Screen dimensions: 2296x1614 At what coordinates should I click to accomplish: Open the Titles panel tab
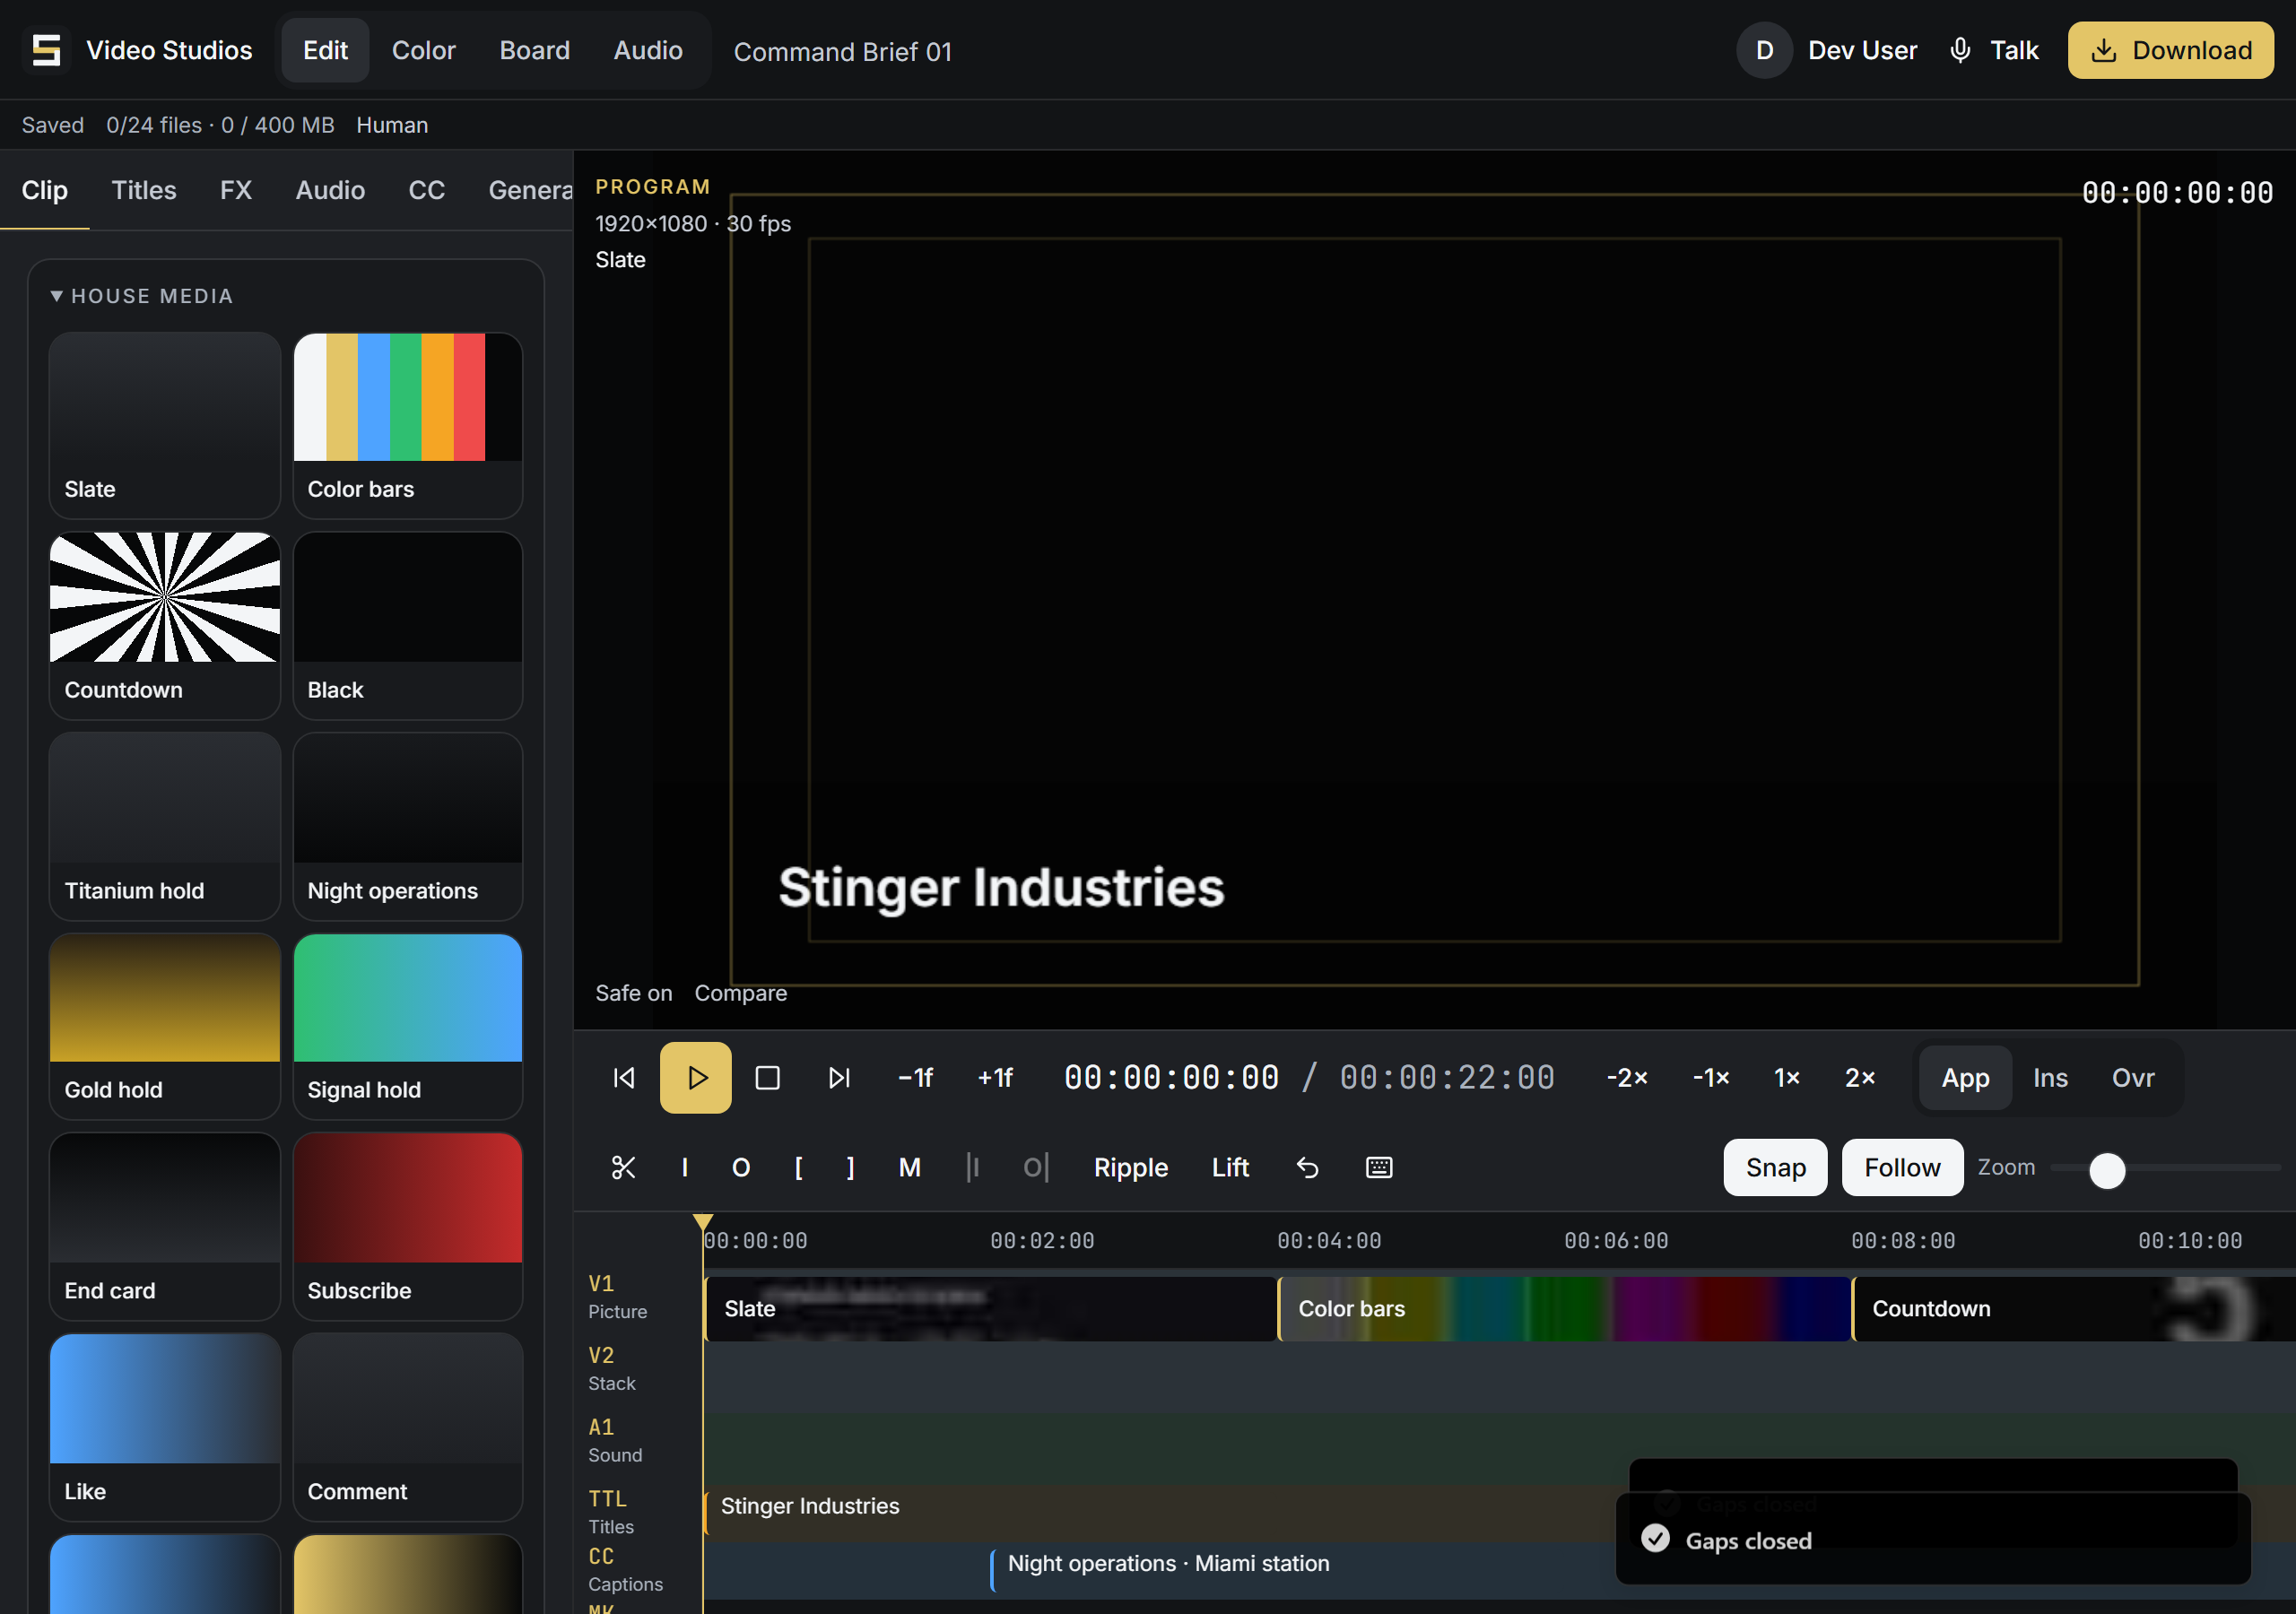point(144,190)
